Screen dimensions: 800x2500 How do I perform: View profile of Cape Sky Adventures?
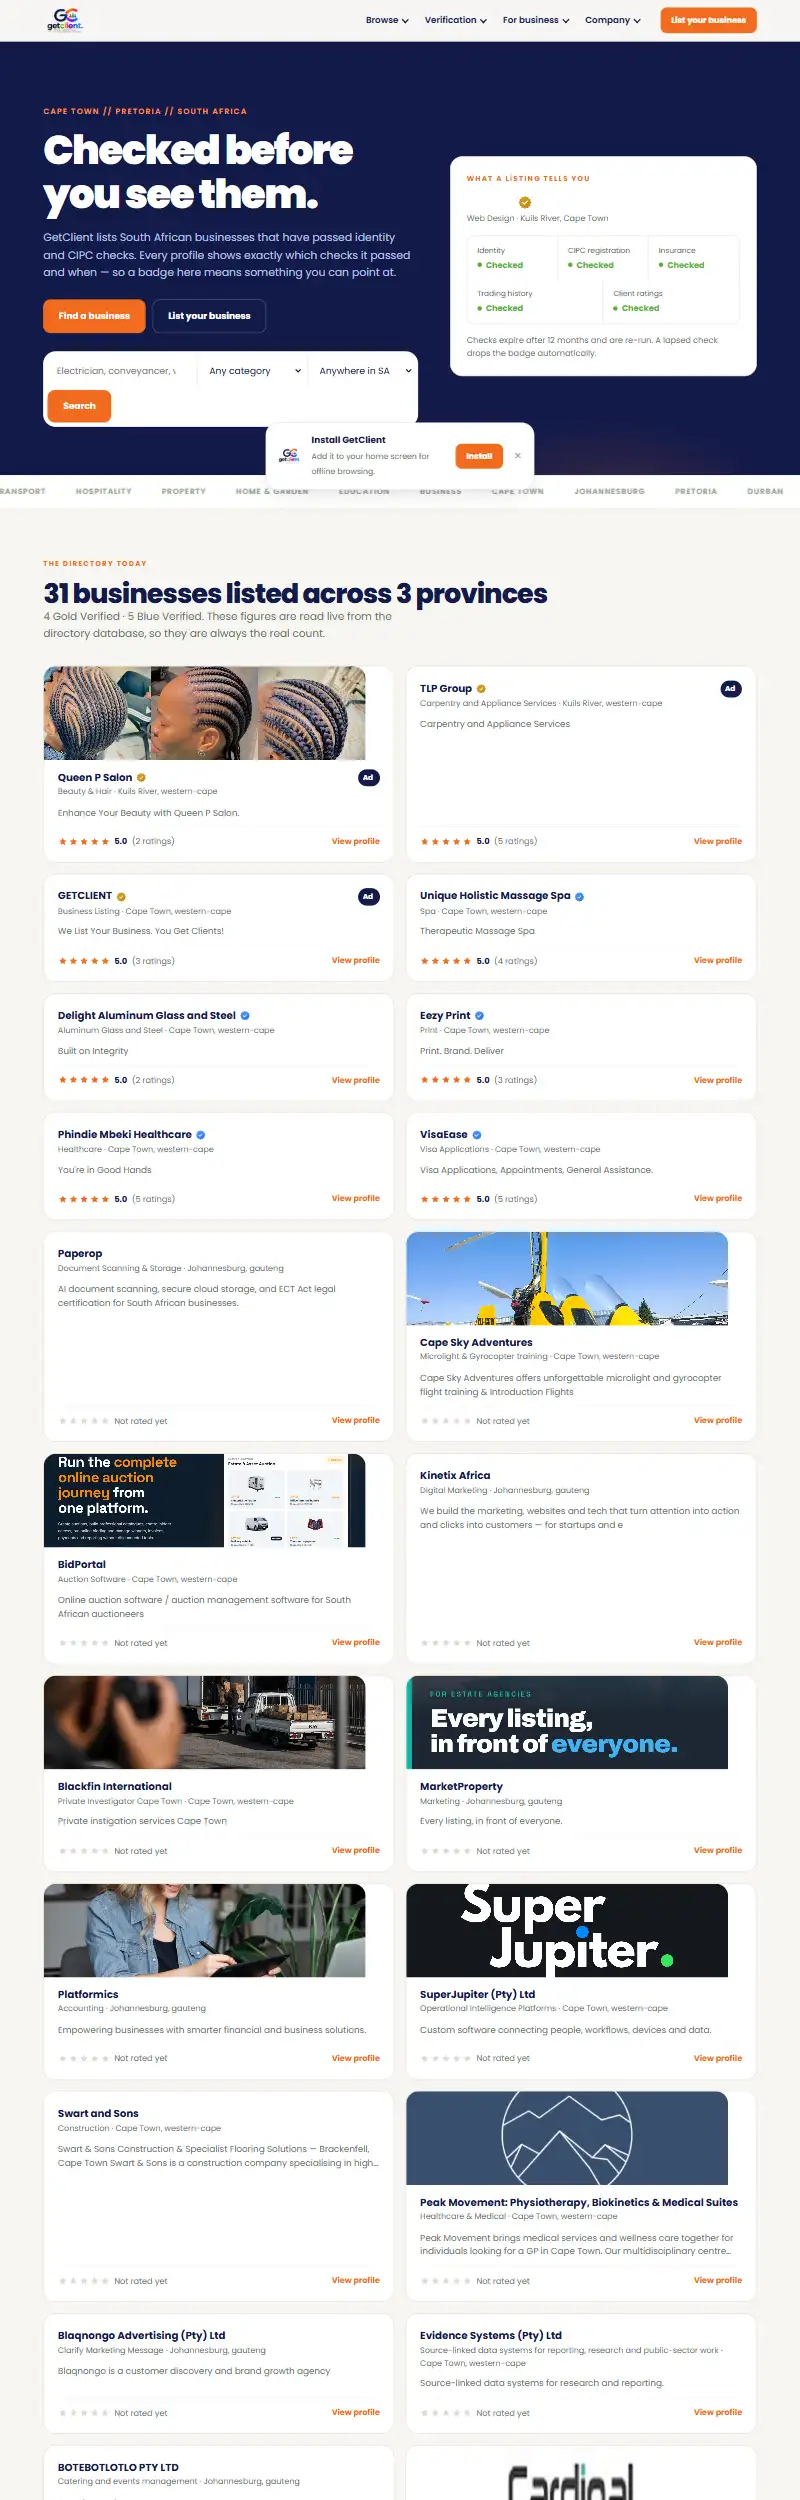pos(718,1421)
